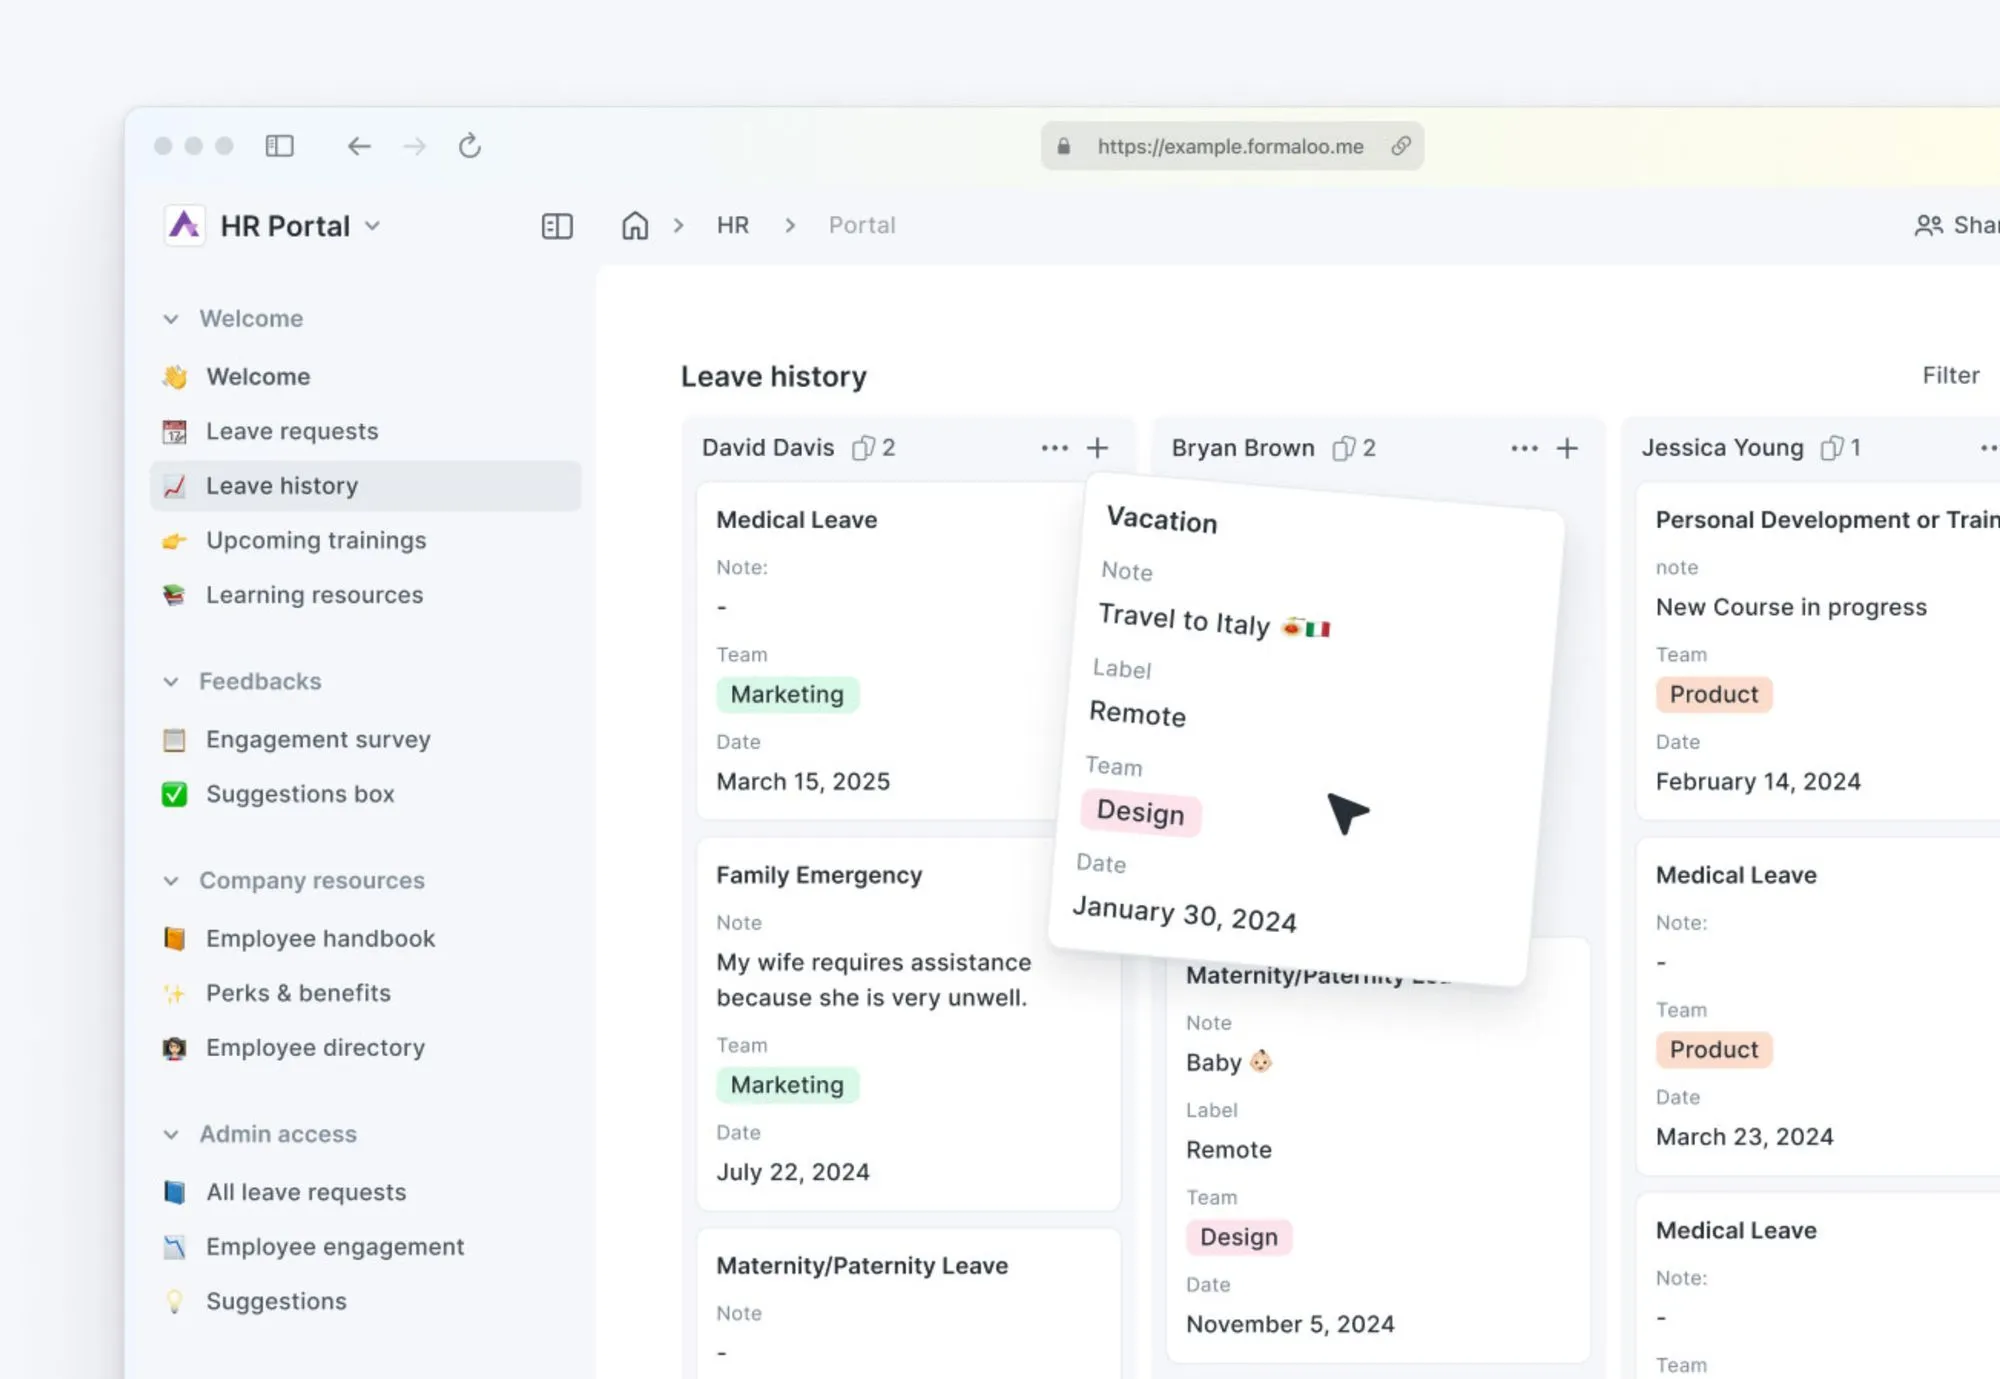The height and width of the screenshot is (1379, 2000).
Task: Add card to Bryan Brown column
Action: tap(1567, 447)
